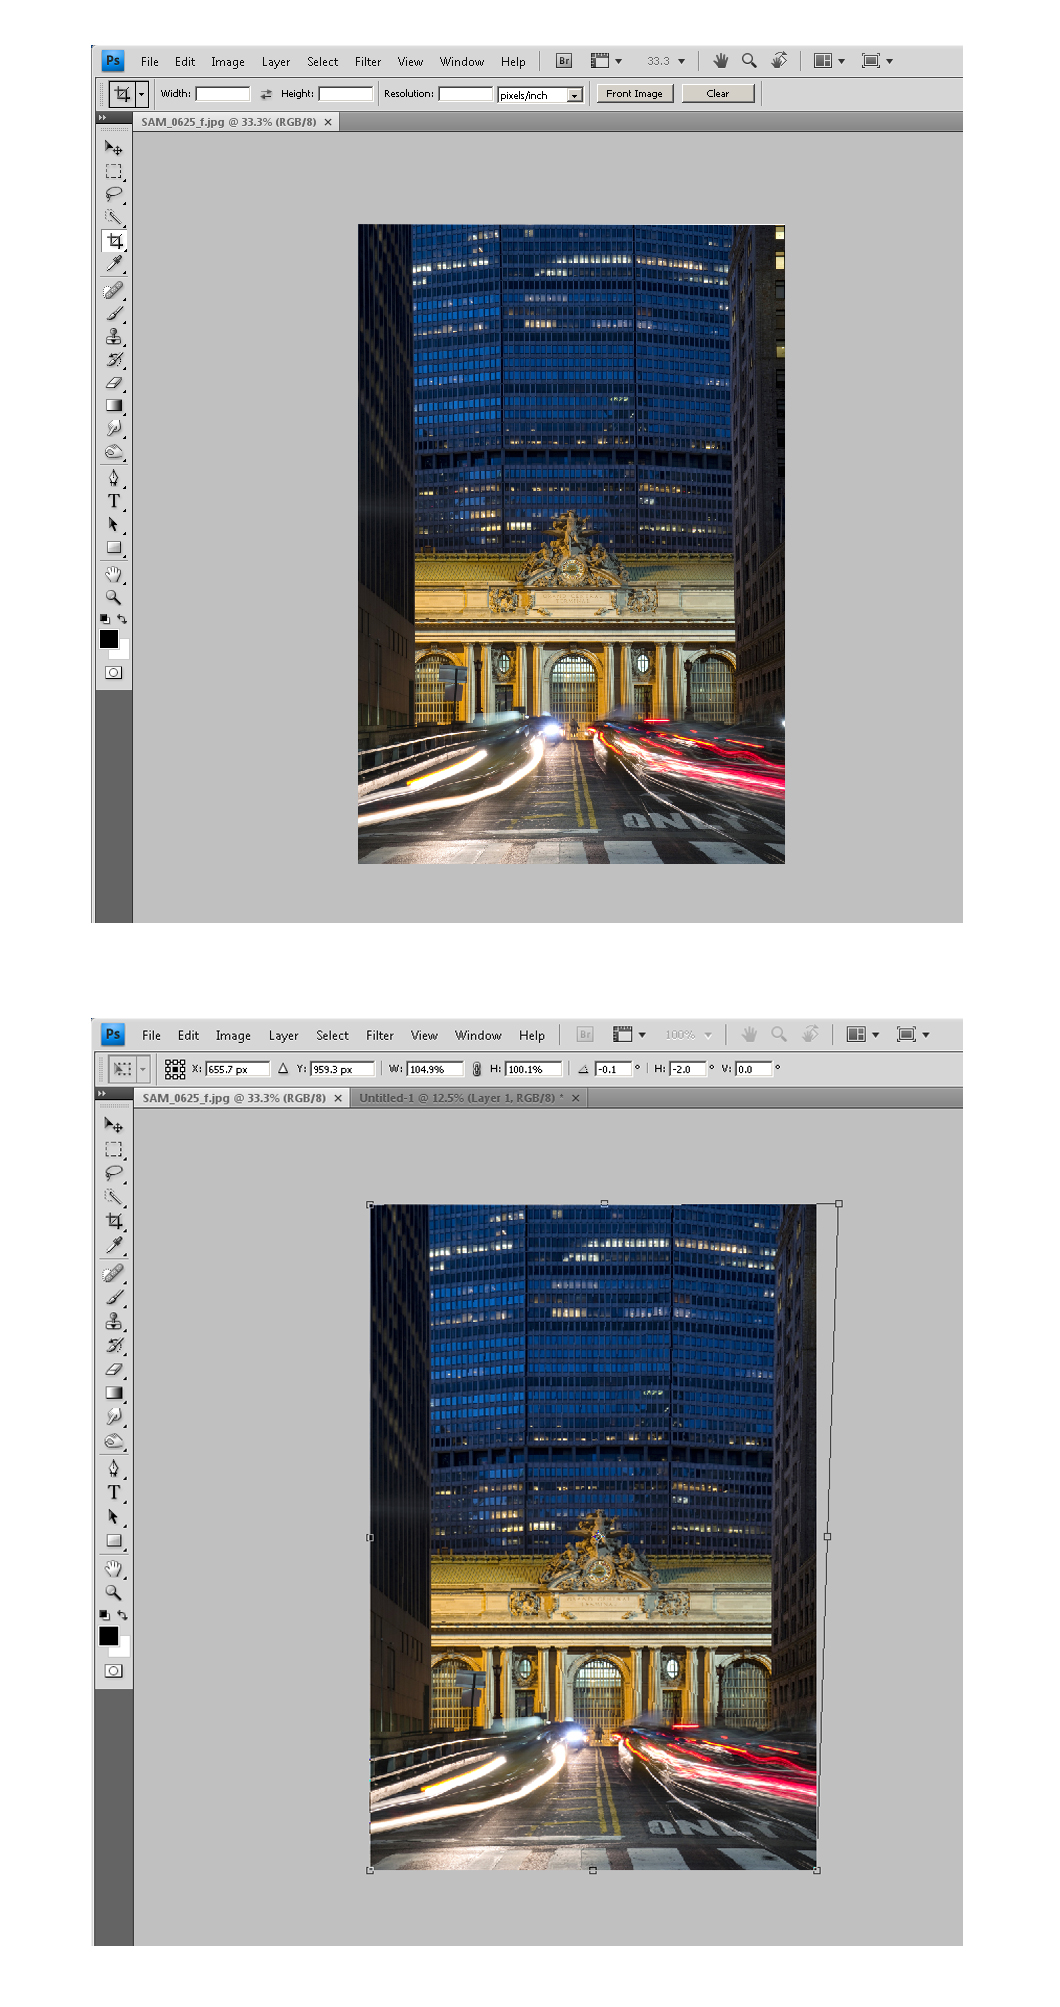The width and height of the screenshot is (1060, 2007).
Task: Click foreground color swatch in upper window
Action: click(x=109, y=639)
